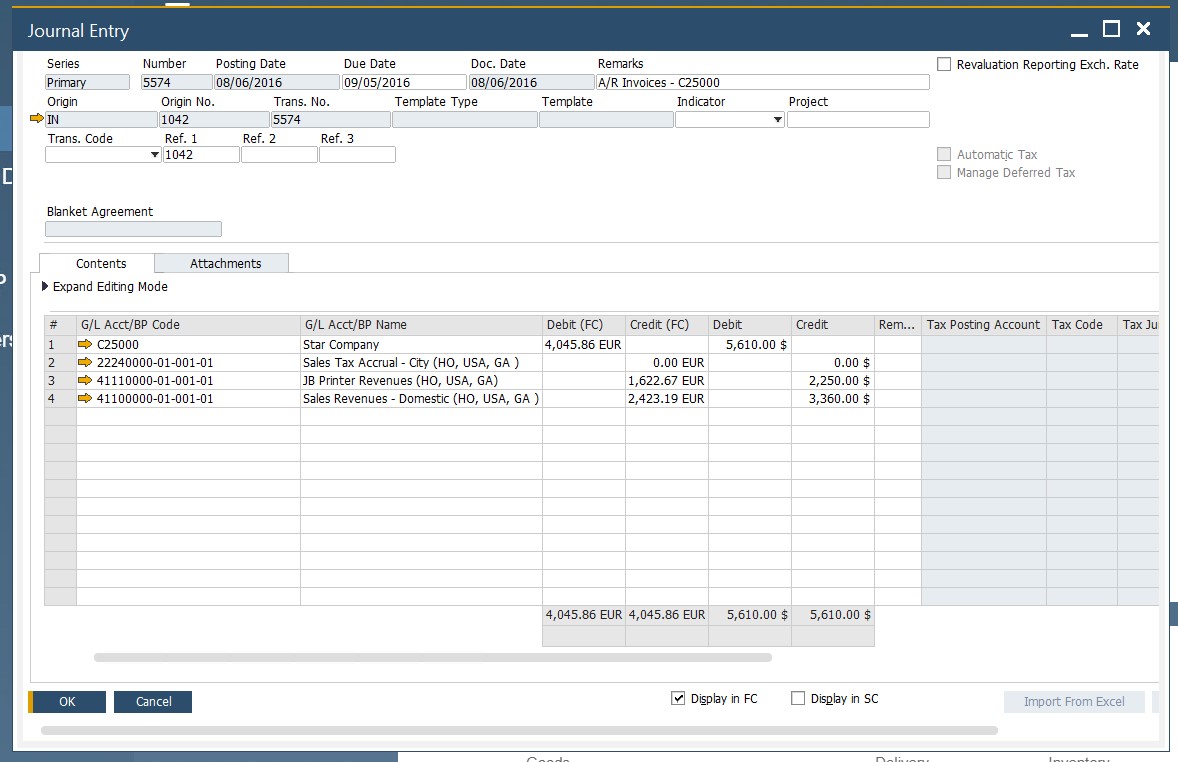This screenshot has height=762, width=1178.
Task: Check the Display in SC box
Action: [x=798, y=699]
